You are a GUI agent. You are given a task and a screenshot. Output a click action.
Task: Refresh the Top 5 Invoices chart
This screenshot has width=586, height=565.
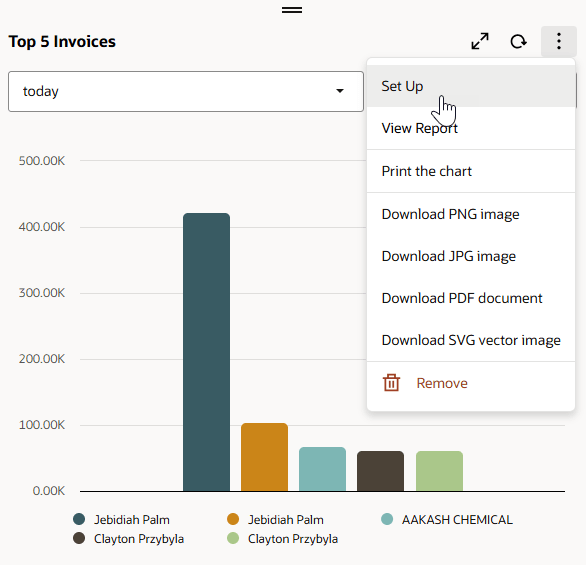tap(519, 41)
